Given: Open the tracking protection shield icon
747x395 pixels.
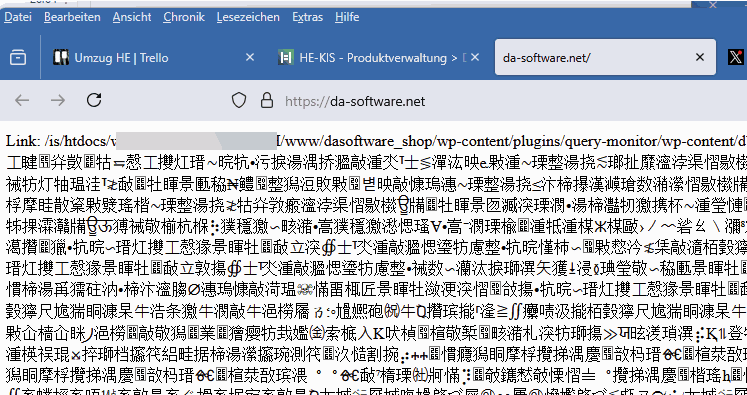Looking at the screenshot, I should (239, 101).
